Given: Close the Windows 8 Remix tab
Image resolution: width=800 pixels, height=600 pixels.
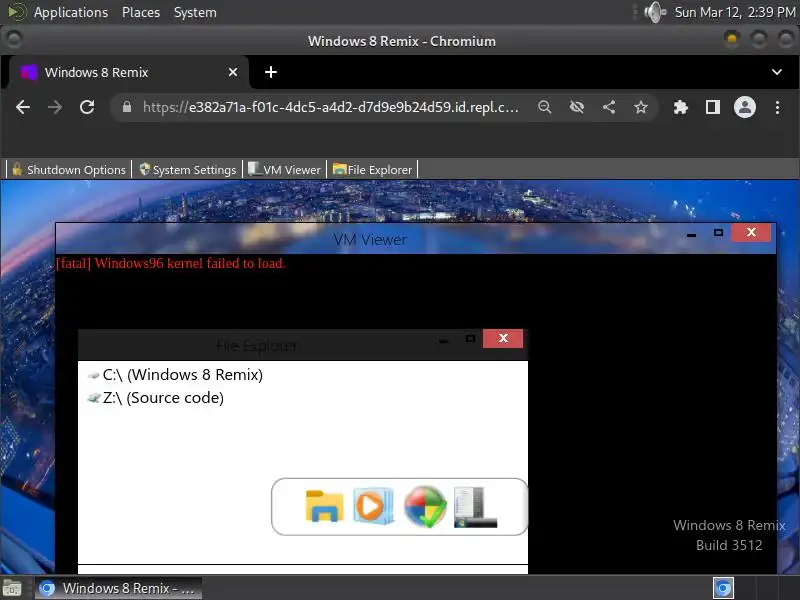Looking at the screenshot, I should (233, 72).
